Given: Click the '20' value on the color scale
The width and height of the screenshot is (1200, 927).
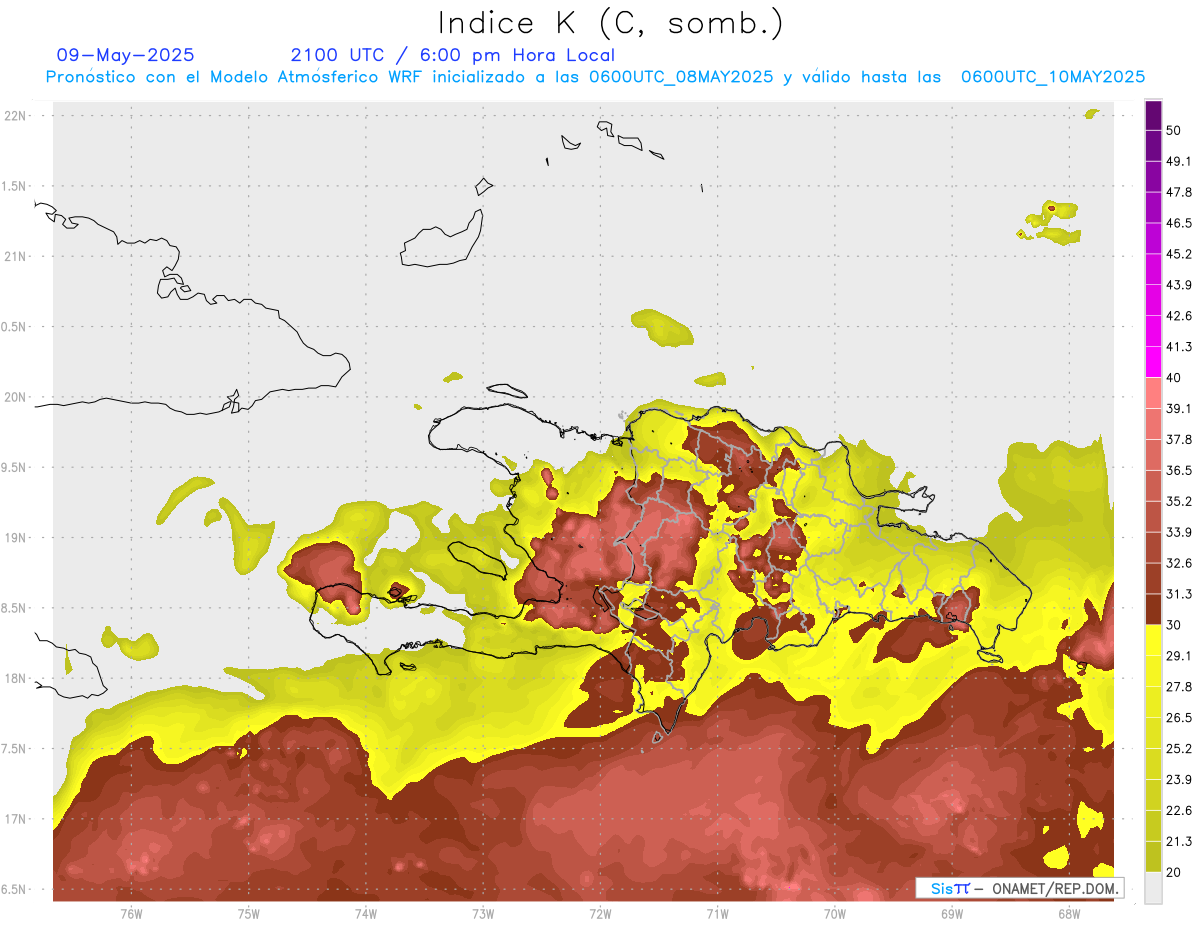Looking at the screenshot, I should (x=1174, y=873).
